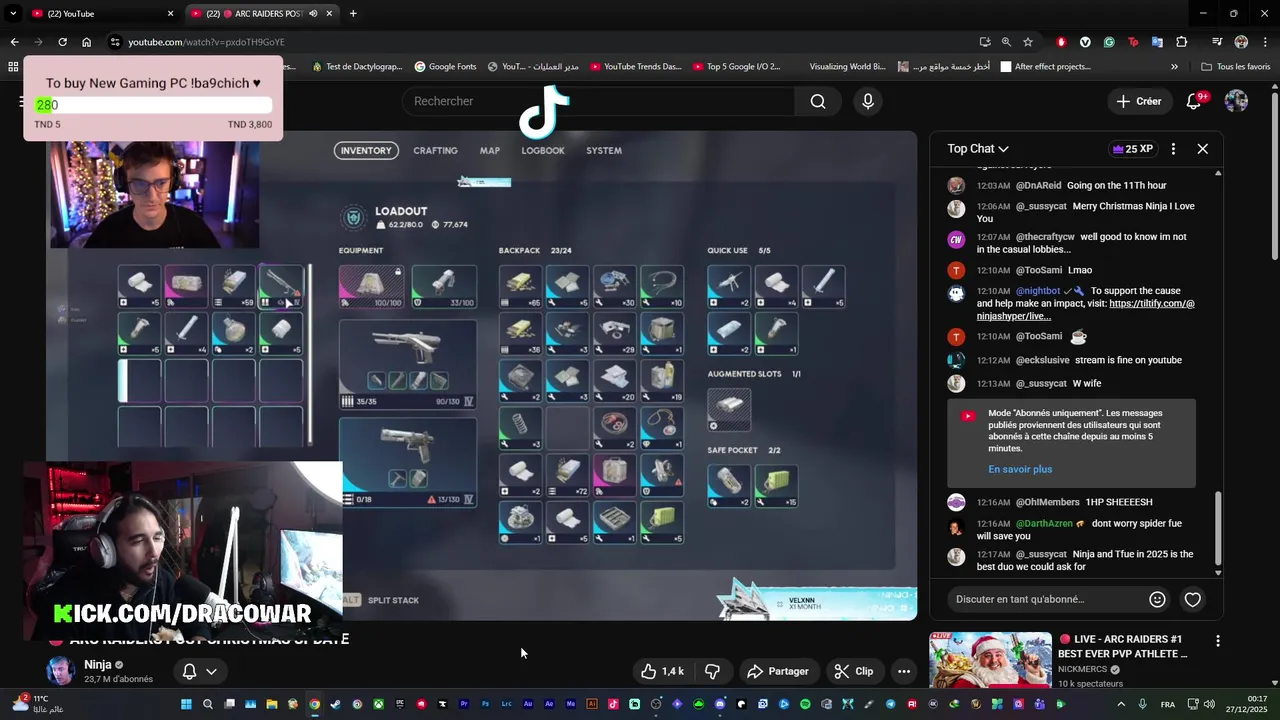Viewport: 1280px width, 720px height.
Task: Close the live chat panel
Action: click(1203, 149)
